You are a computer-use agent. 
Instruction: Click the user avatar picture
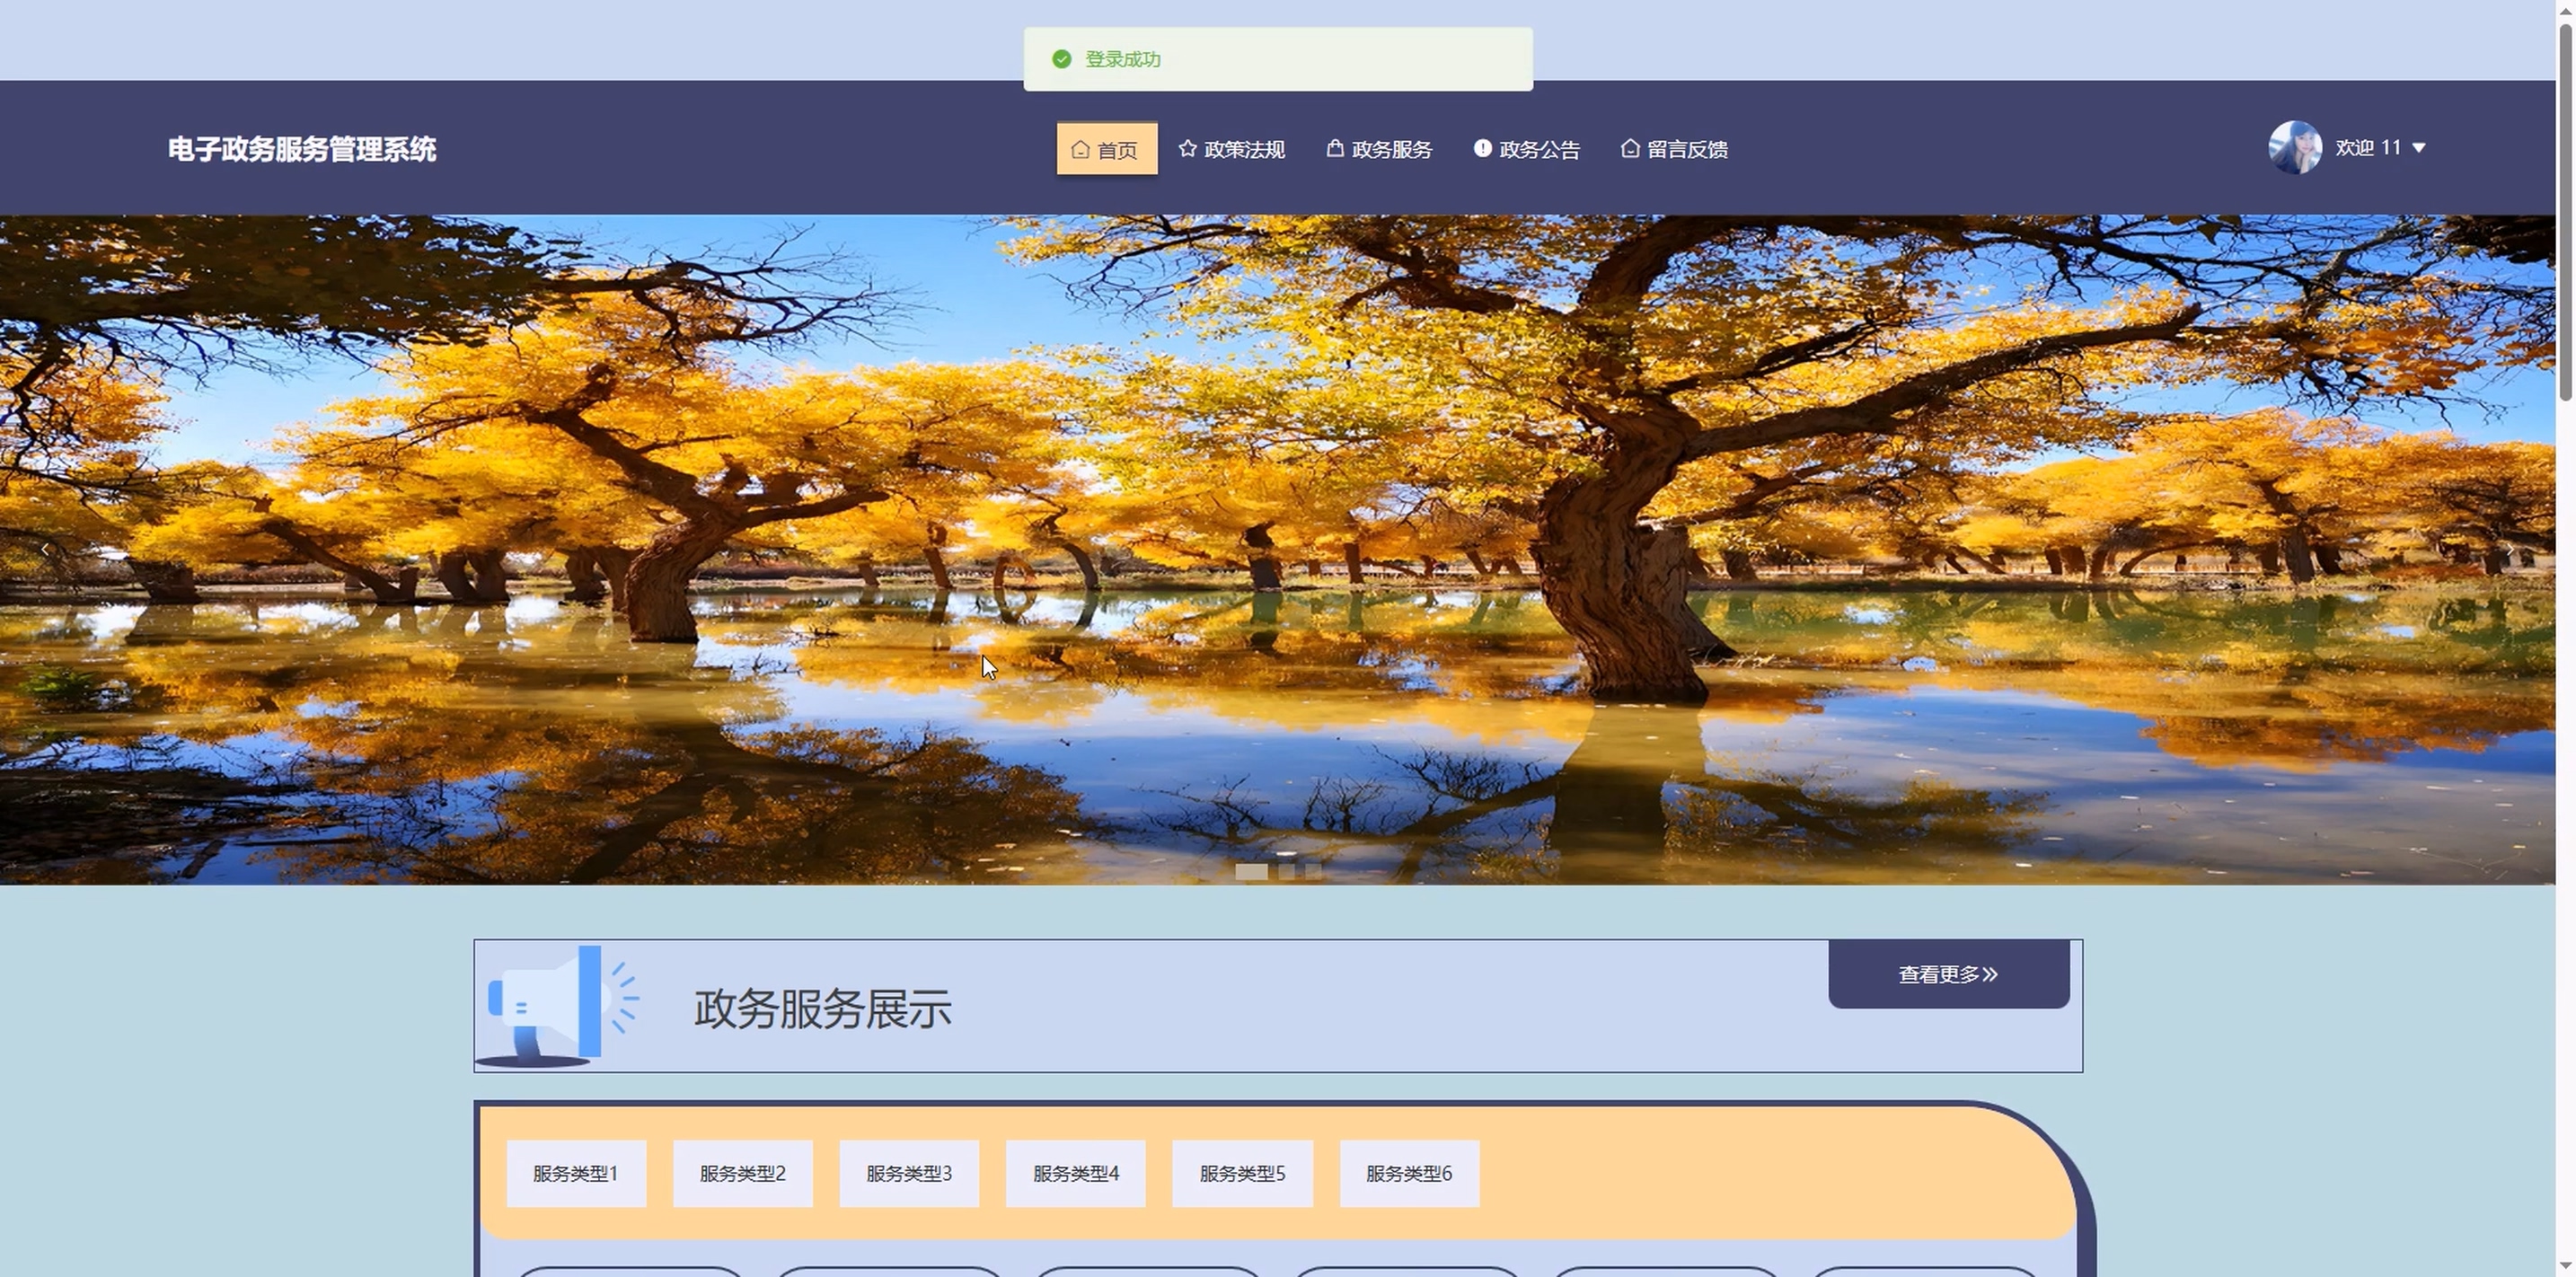pyautogui.click(x=2294, y=148)
